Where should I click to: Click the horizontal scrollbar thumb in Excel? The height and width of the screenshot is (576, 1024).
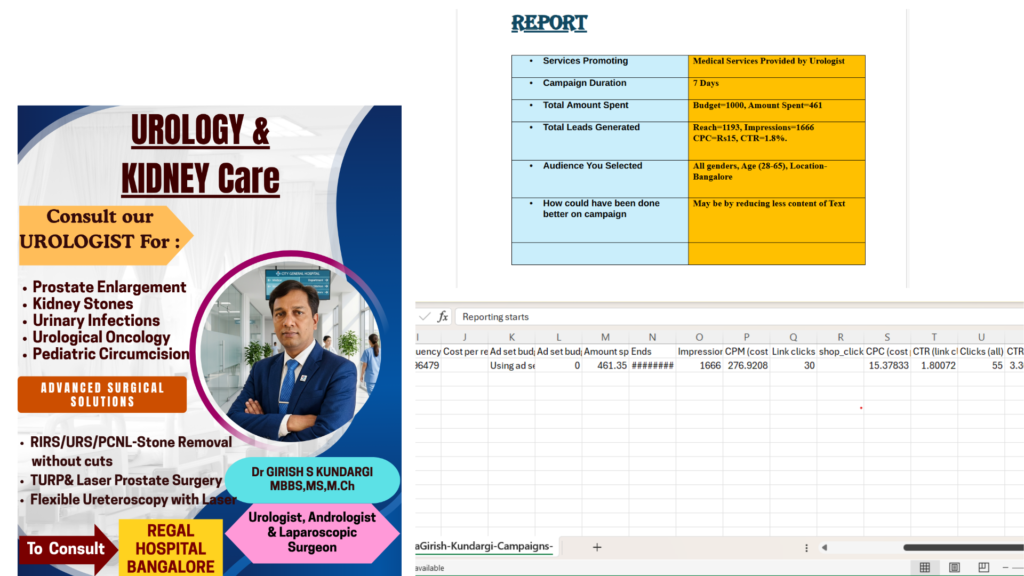click(x=963, y=548)
